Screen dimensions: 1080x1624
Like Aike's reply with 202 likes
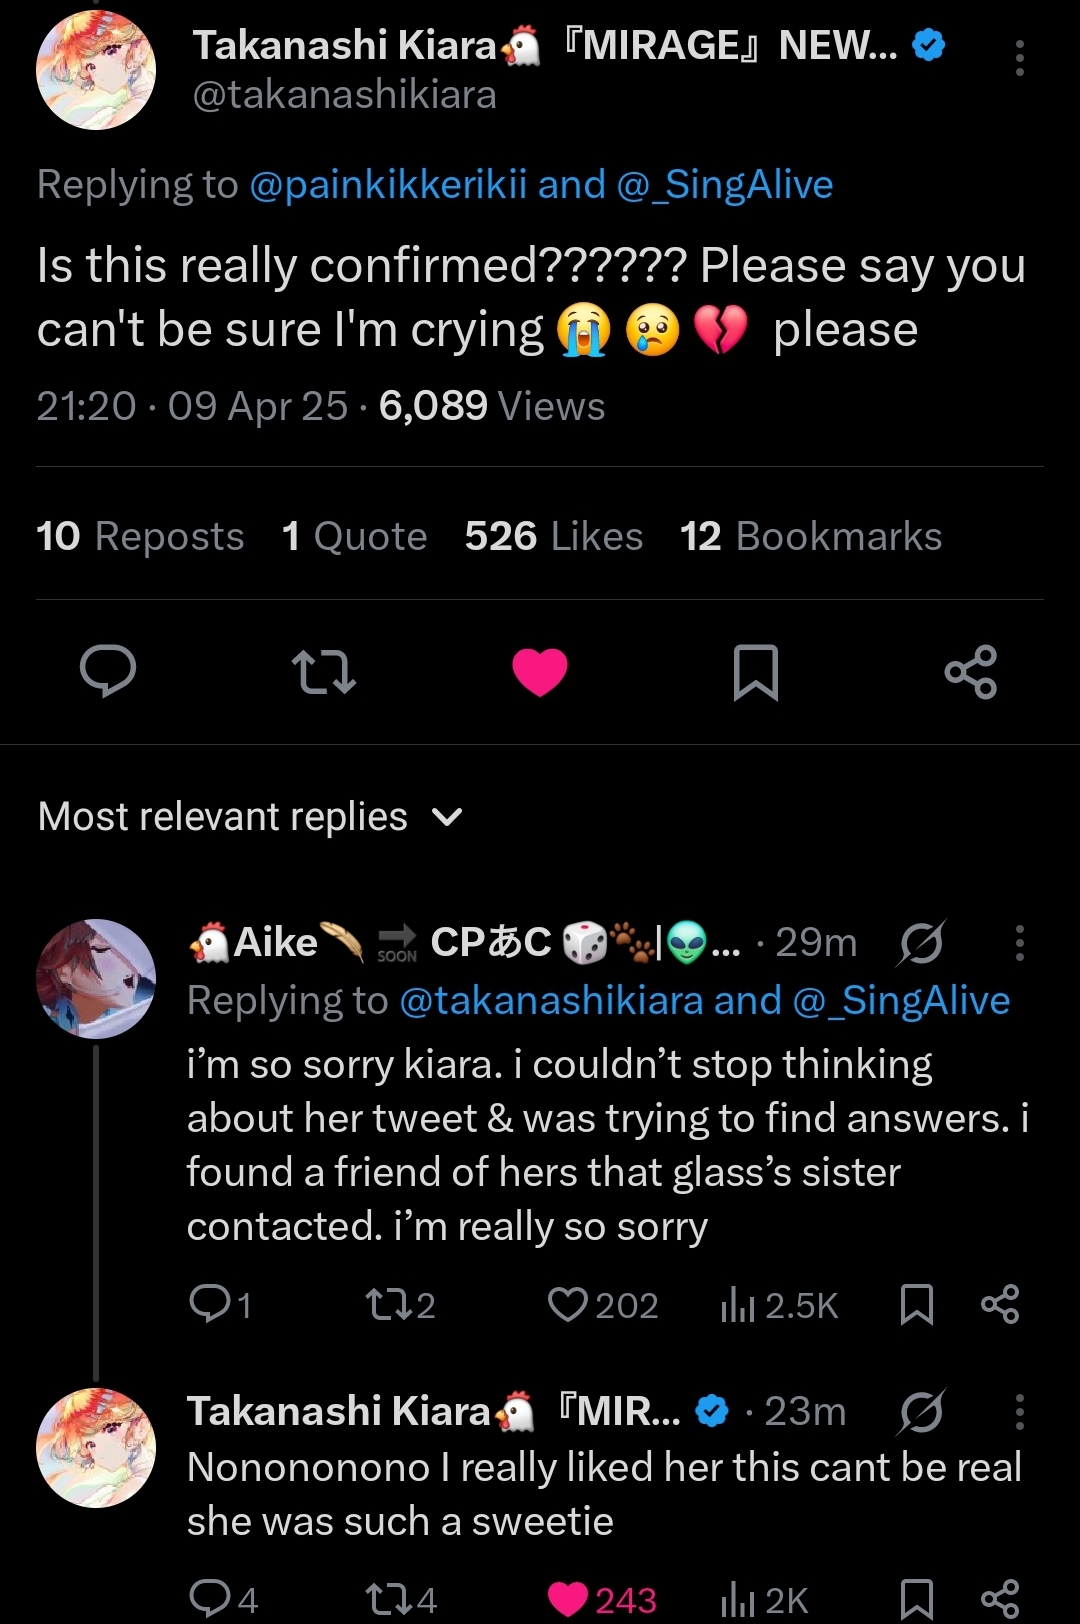(569, 1304)
